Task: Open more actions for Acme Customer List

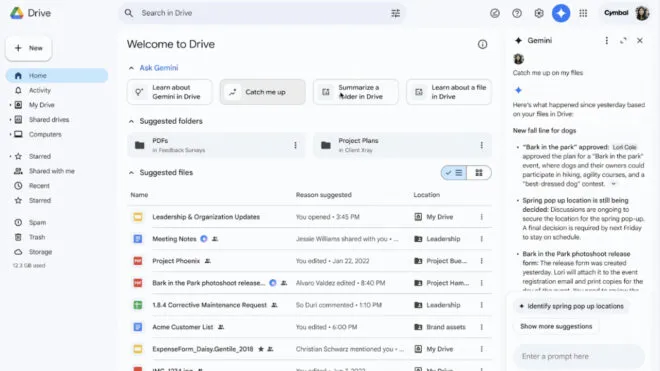Action: point(482,327)
